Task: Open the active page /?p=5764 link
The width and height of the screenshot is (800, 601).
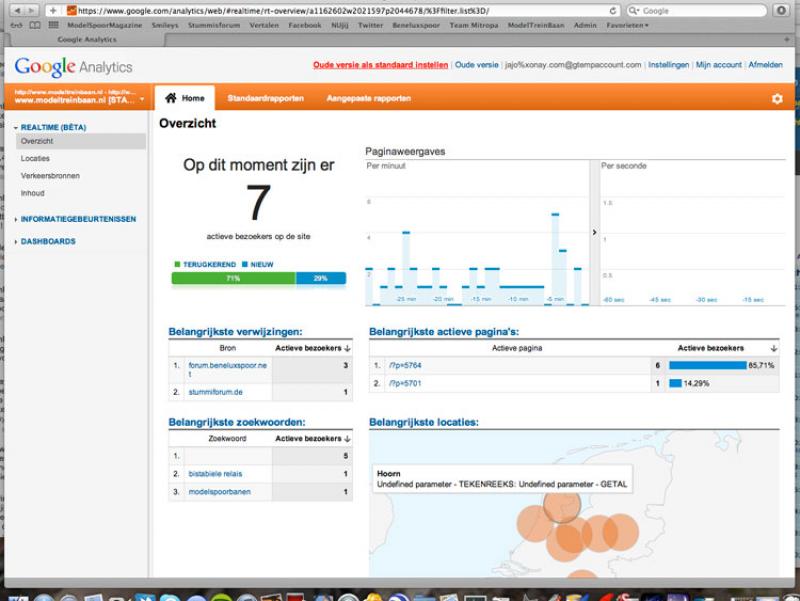Action: coord(405,366)
